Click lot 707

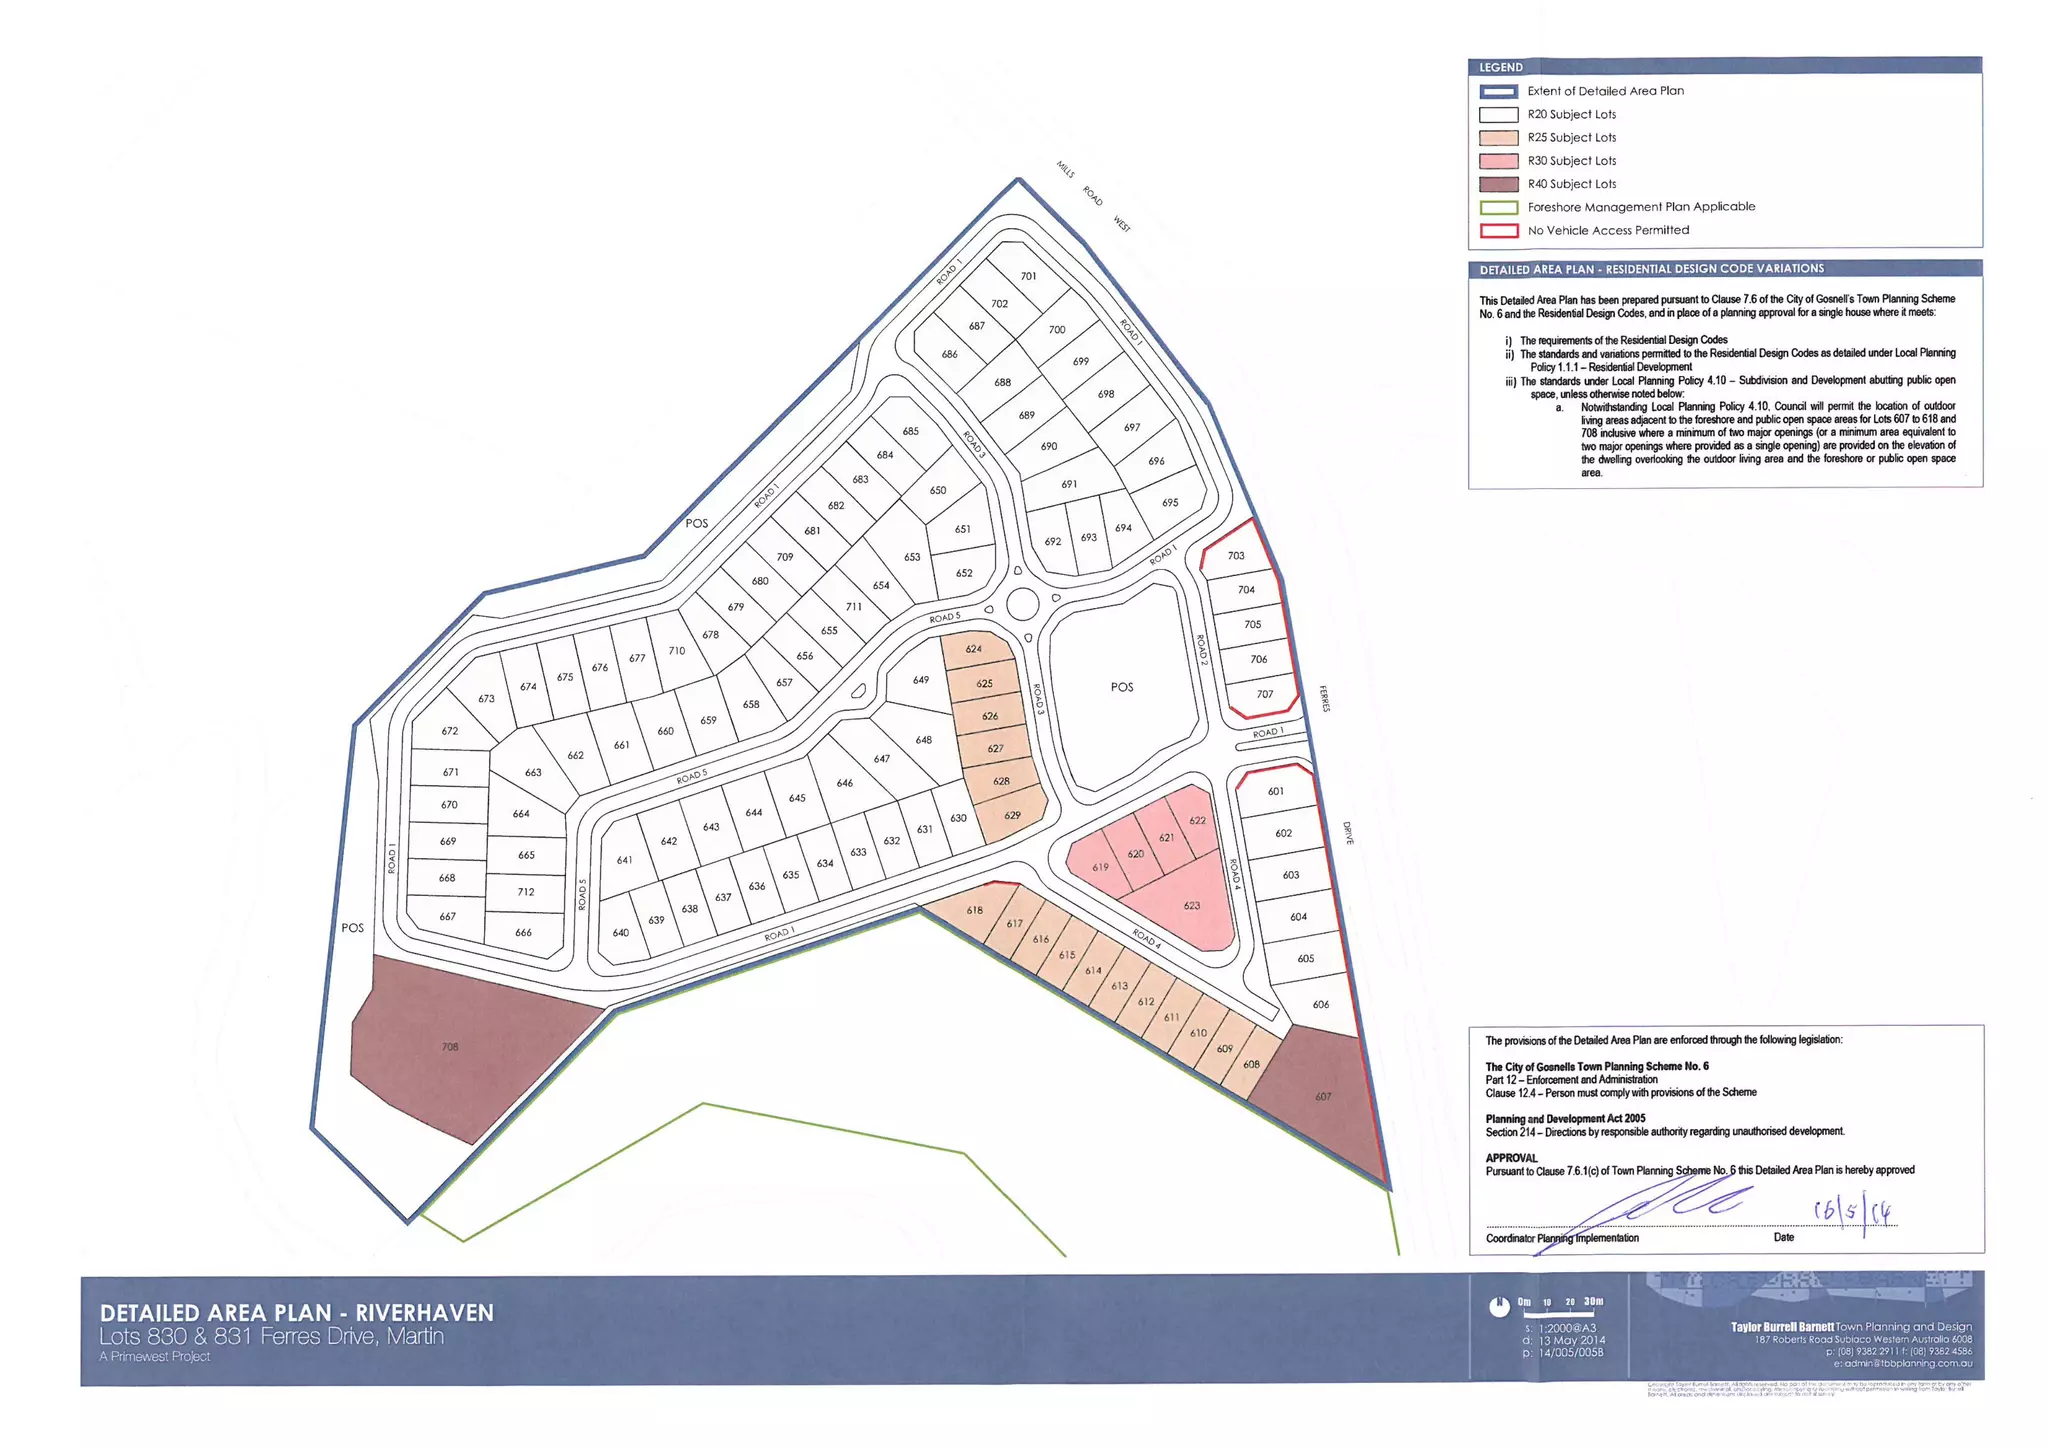1265,694
